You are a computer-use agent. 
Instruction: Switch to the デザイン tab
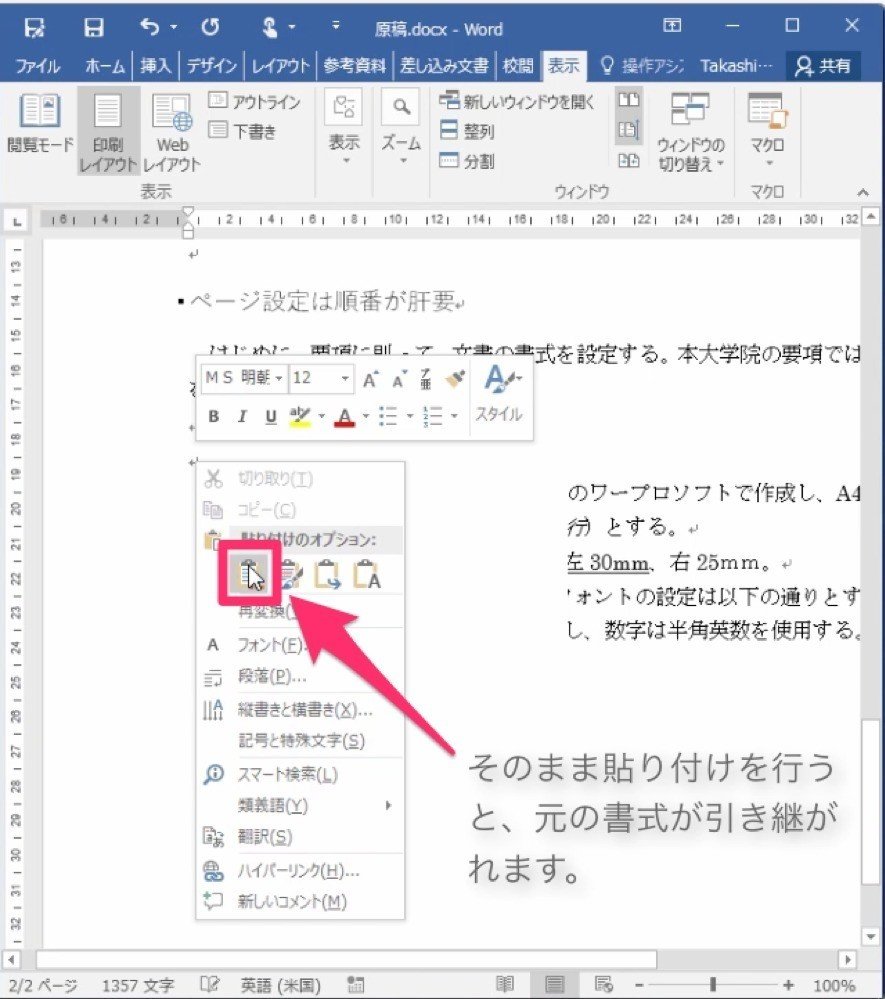212,66
